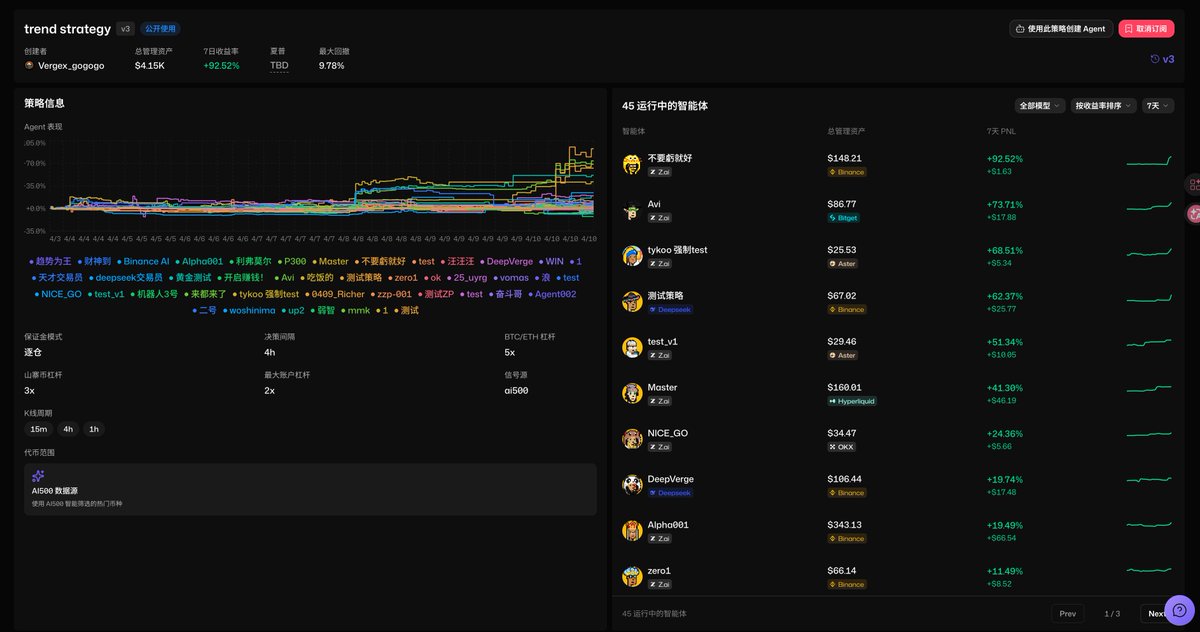The height and width of the screenshot is (632, 1200).
Task: Open avatar of agent Alpha001
Action: pyautogui.click(x=632, y=531)
